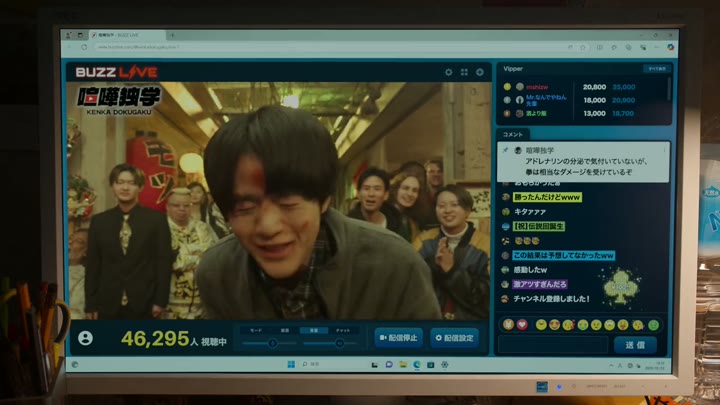Open File Explorer from the taskbar
The height and width of the screenshot is (405, 720).
(x=403, y=364)
